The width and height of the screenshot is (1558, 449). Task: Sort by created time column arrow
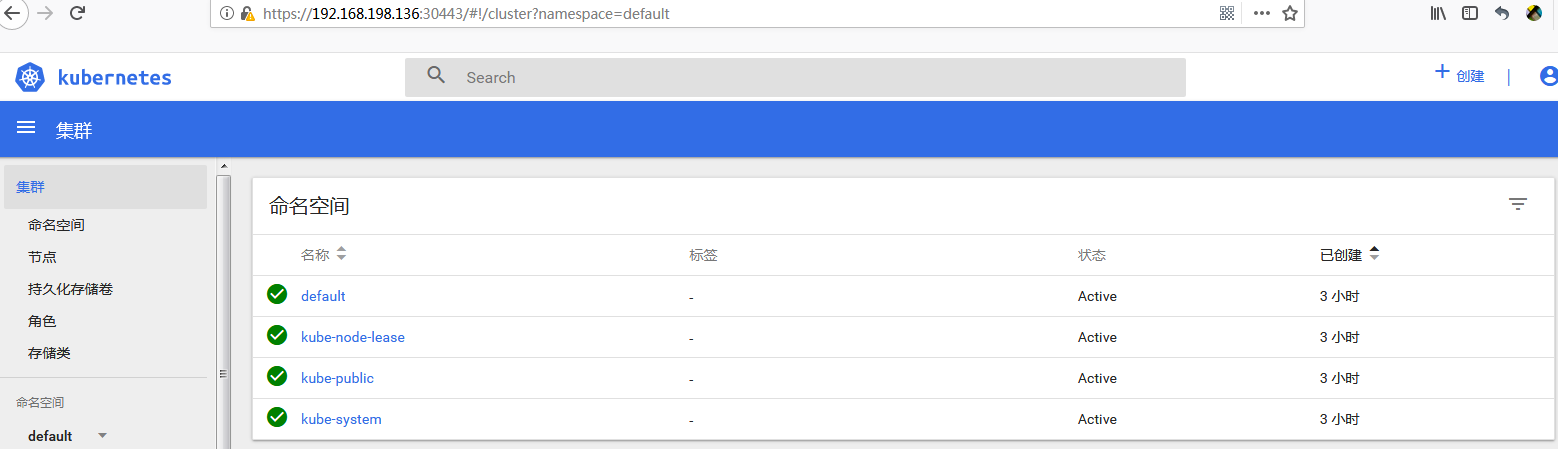pos(1374,255)
